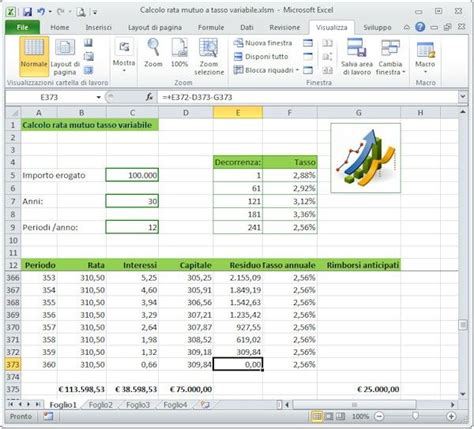
Task: Open the Layout di pagina tab
Action: [155, 27]
